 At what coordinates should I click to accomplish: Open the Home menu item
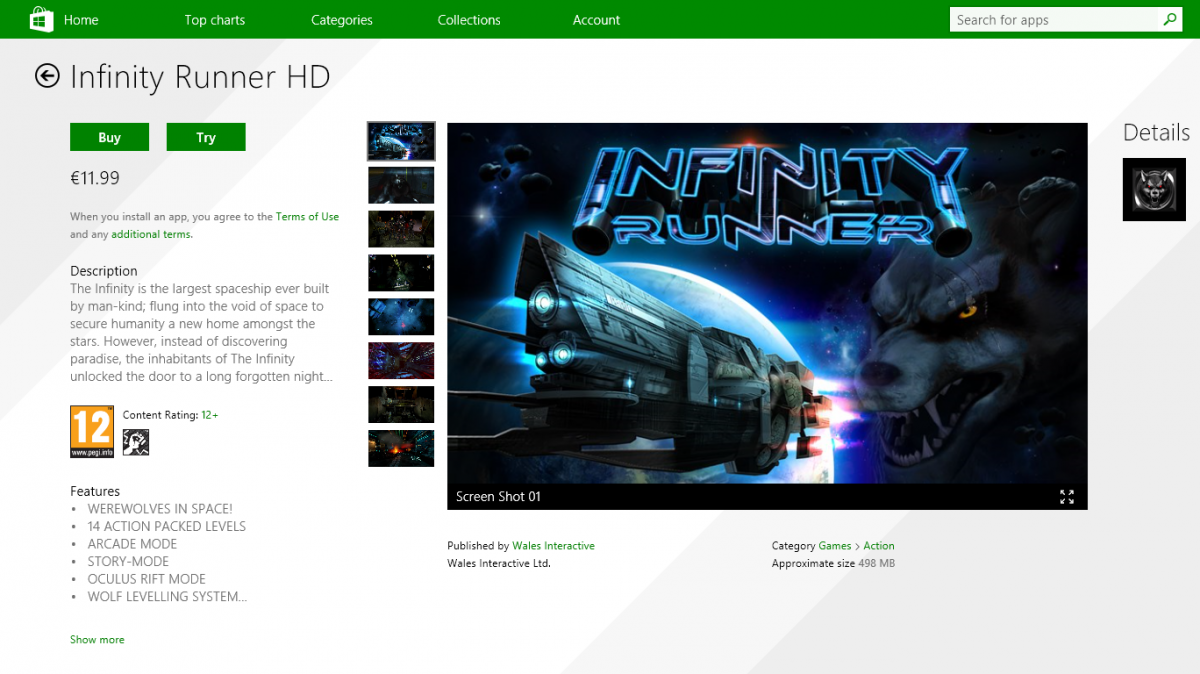coord(81,20)
